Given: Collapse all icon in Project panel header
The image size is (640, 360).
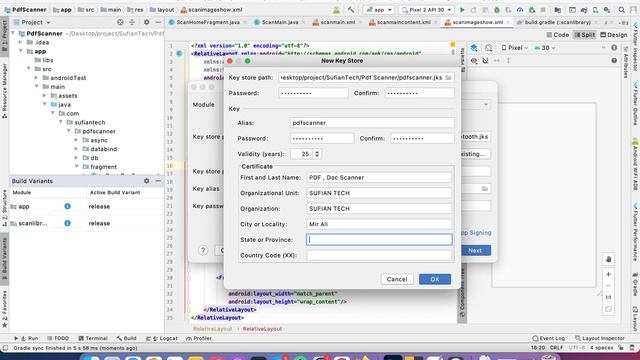Looking at the screenshot, I should point(132,22).
